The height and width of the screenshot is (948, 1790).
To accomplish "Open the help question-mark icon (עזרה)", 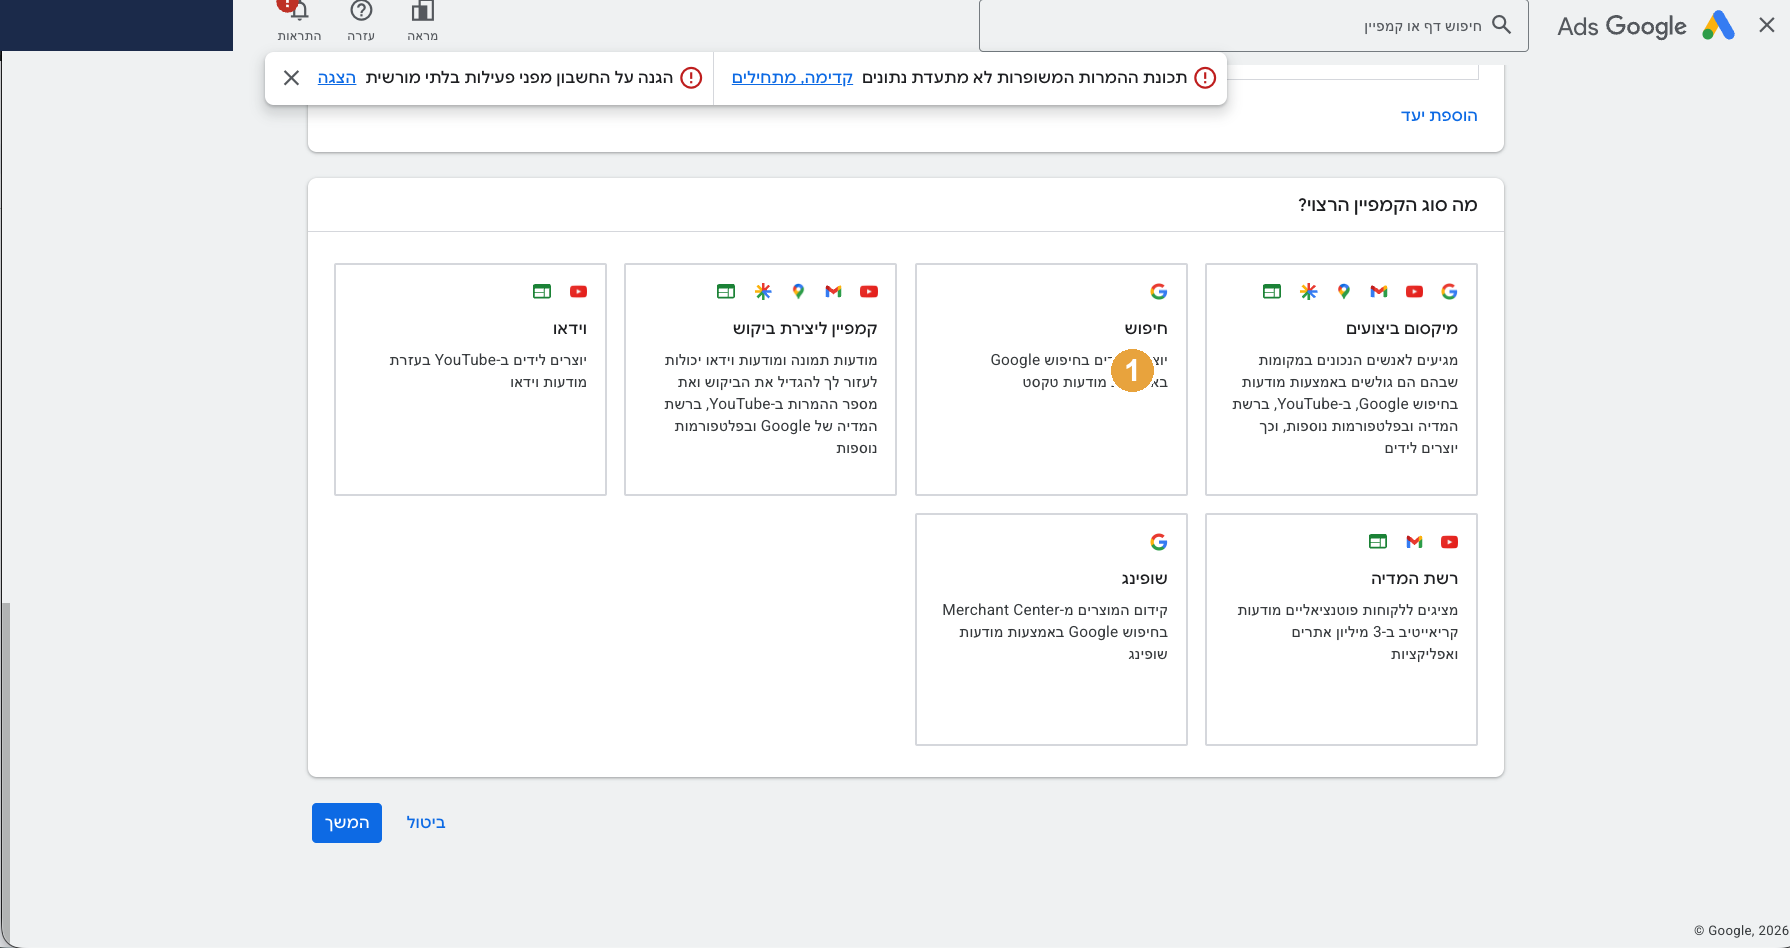I will (361, 11).
